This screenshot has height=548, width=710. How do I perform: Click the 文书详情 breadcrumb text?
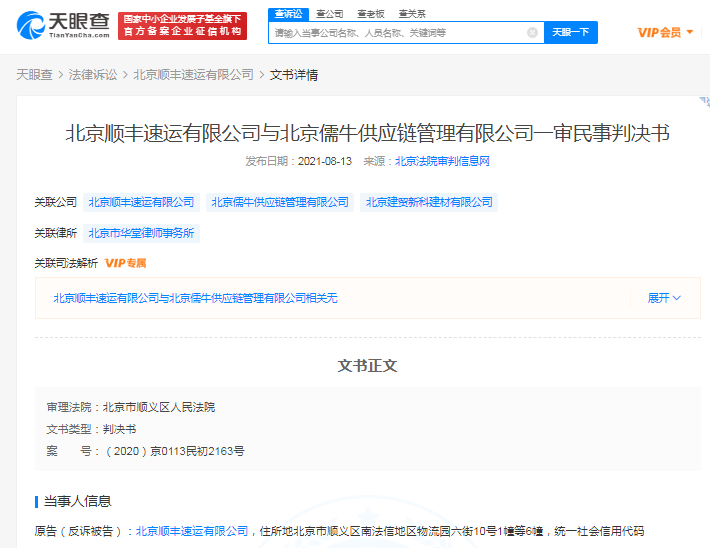(x=294, y=75)
